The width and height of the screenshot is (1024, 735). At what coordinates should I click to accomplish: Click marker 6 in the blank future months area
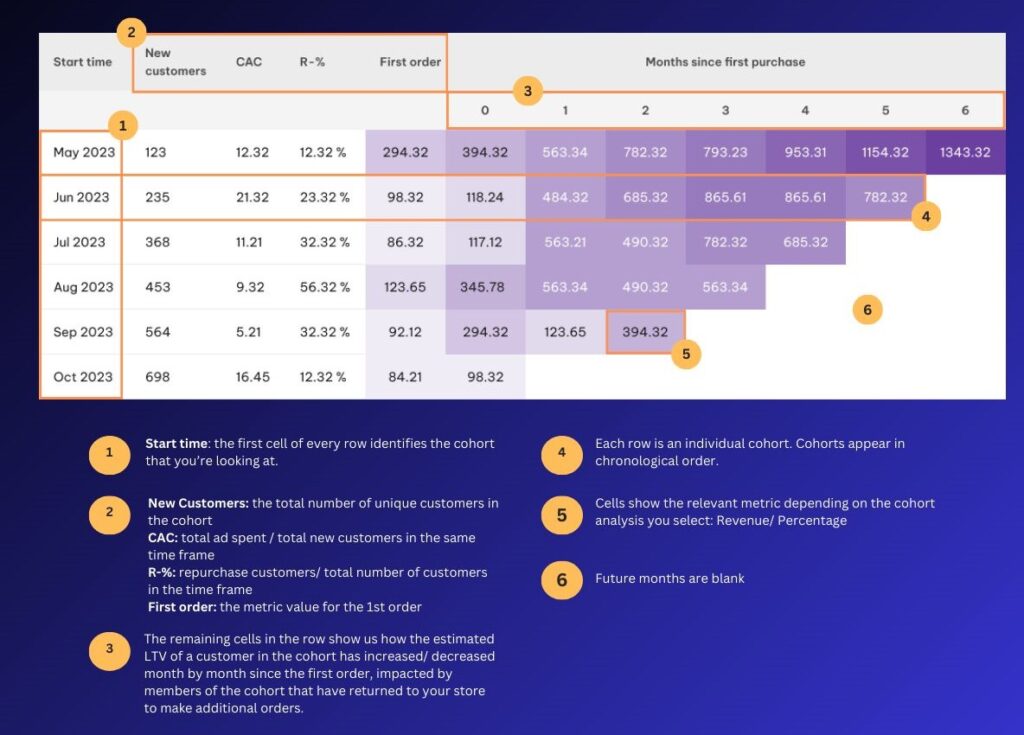pos(867,310)
